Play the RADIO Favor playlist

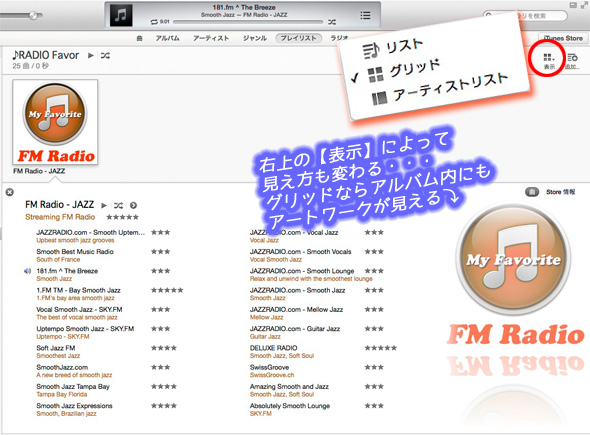(91, 55)
